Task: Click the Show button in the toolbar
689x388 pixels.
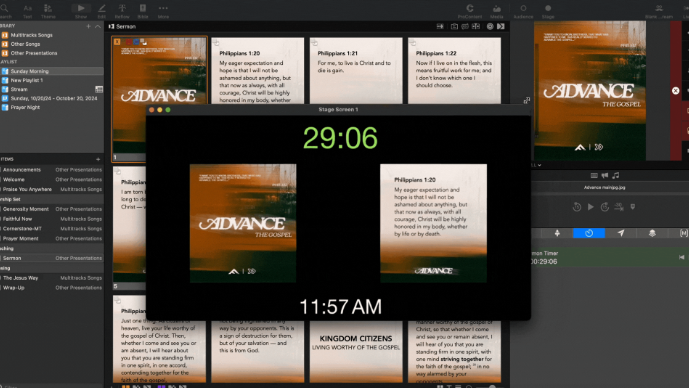Action: [x=81, y=11]
